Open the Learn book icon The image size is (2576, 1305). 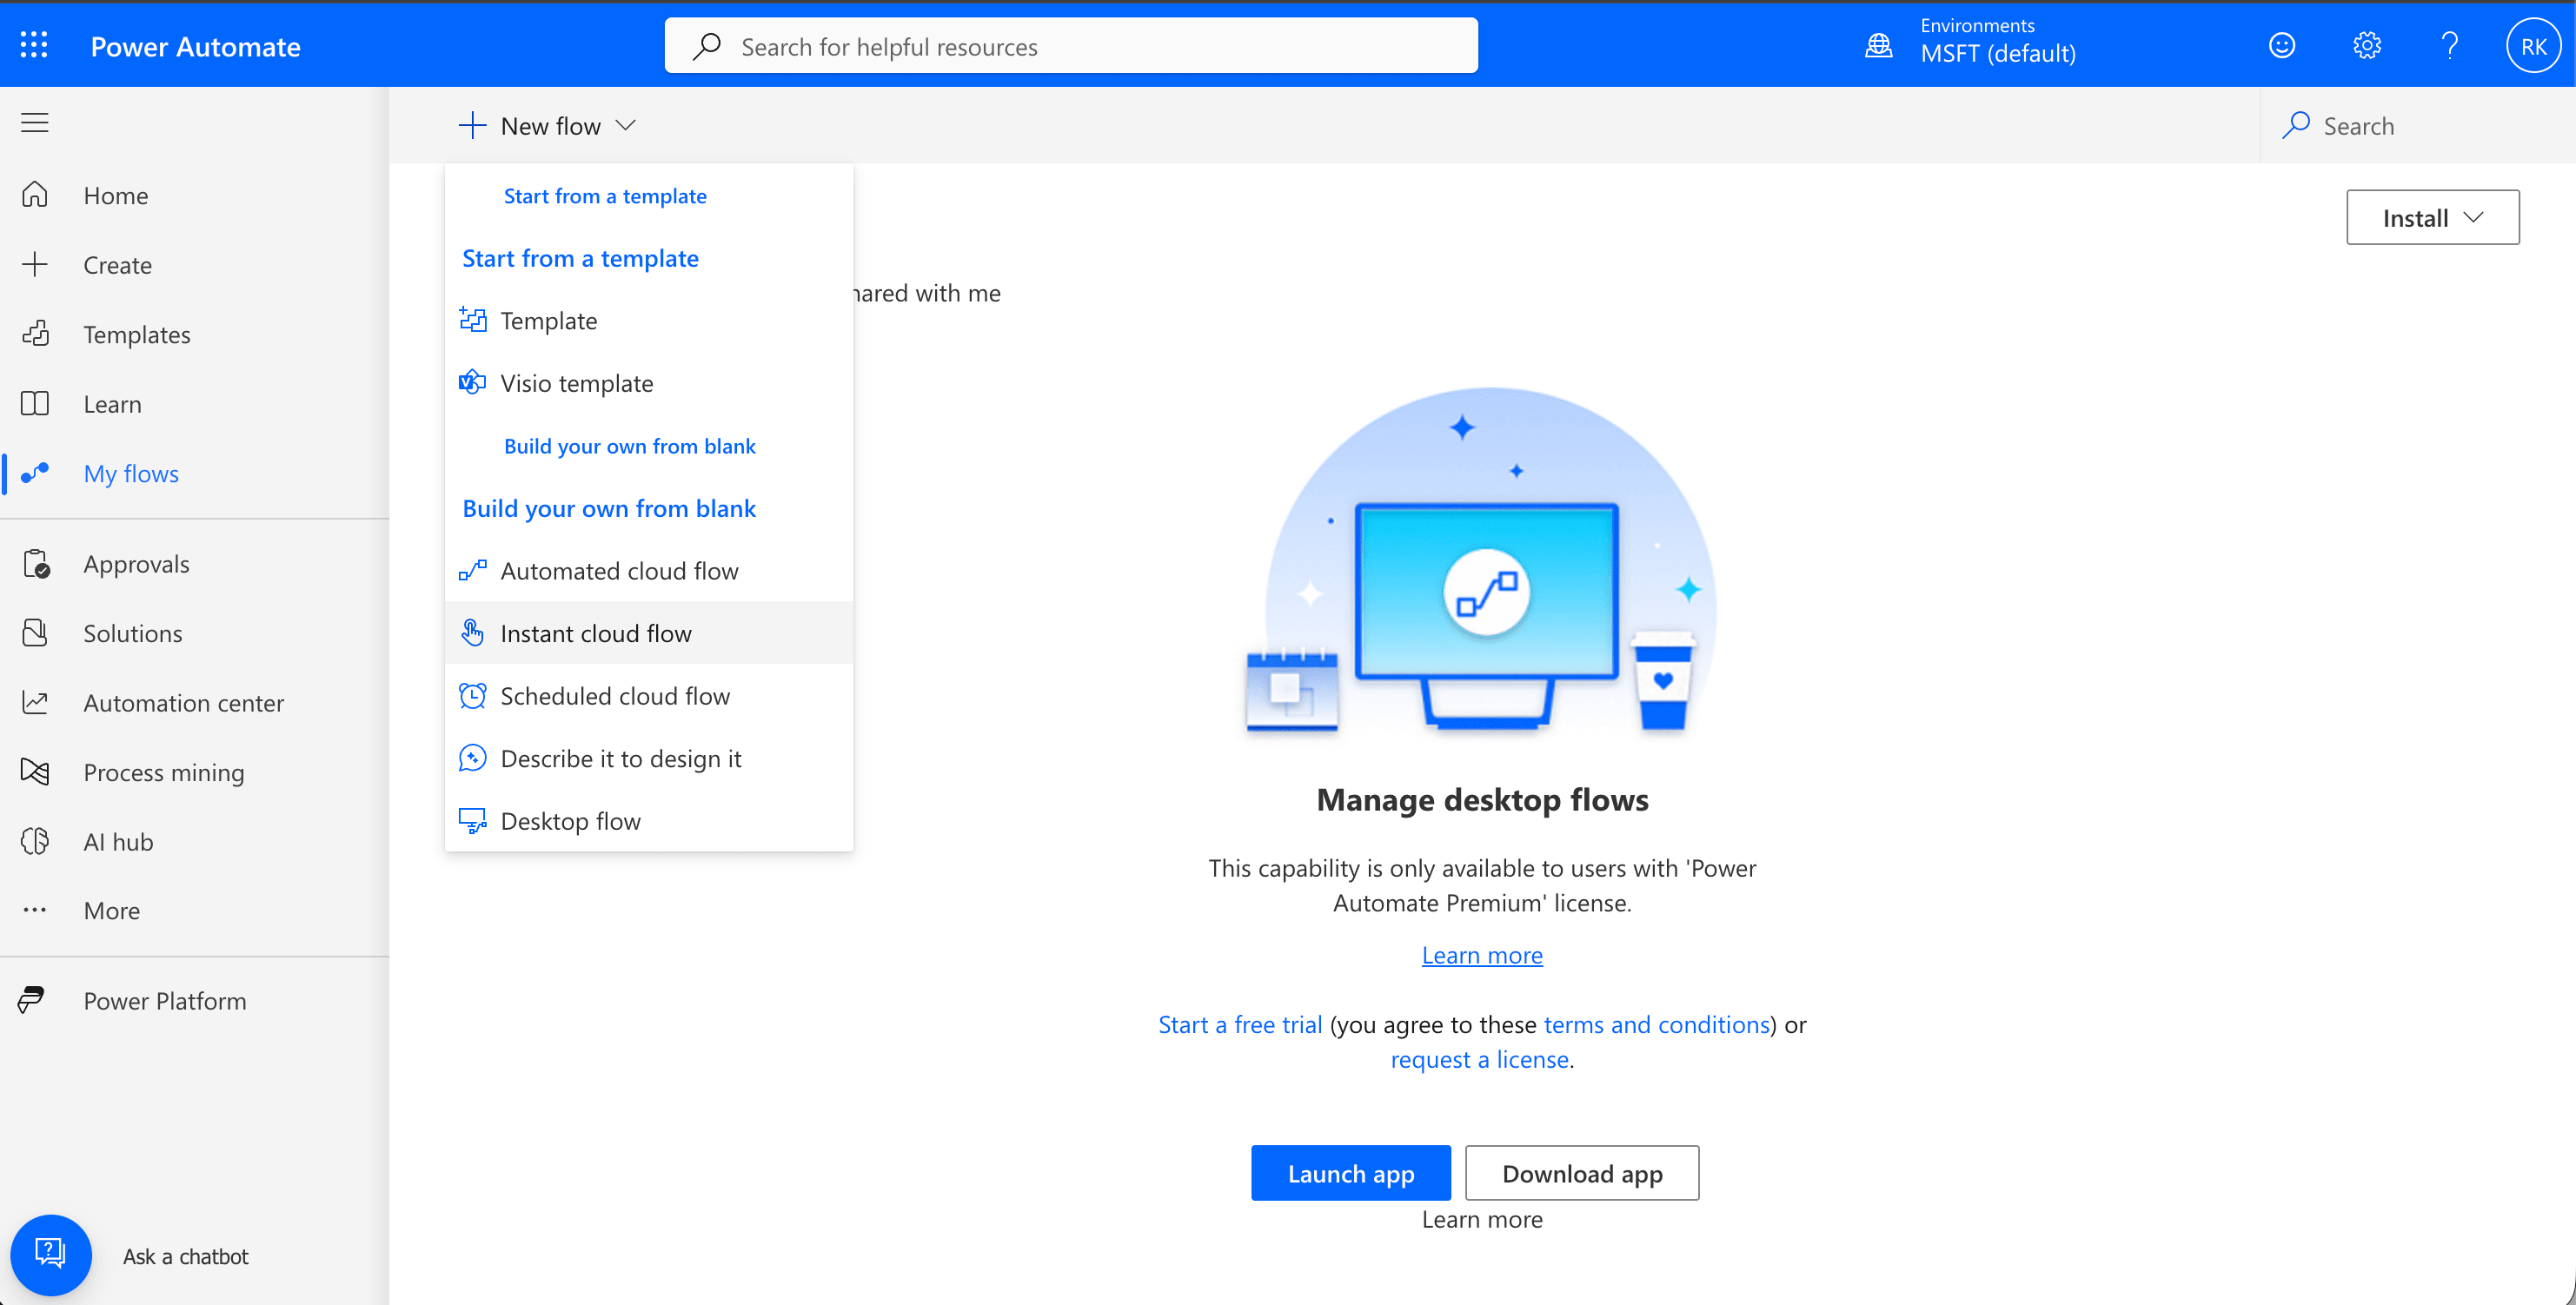pyautogui.click(x=35, y=403)
